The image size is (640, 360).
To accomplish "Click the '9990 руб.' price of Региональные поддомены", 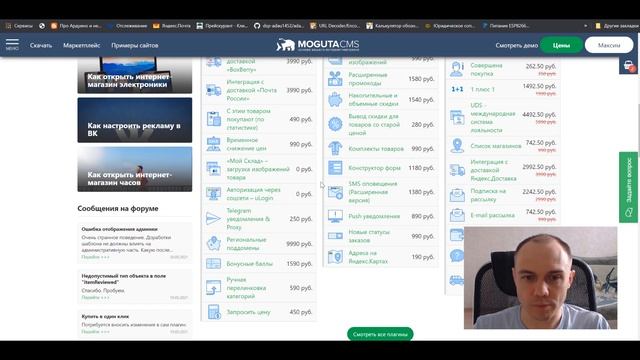I will click(299, 244).
